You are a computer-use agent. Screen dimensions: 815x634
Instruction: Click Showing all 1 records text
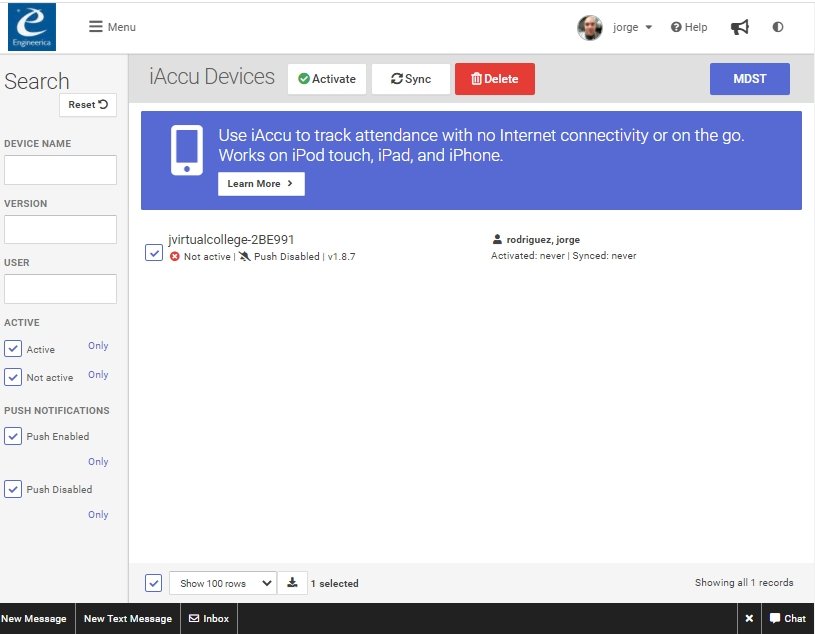(744, 583)
